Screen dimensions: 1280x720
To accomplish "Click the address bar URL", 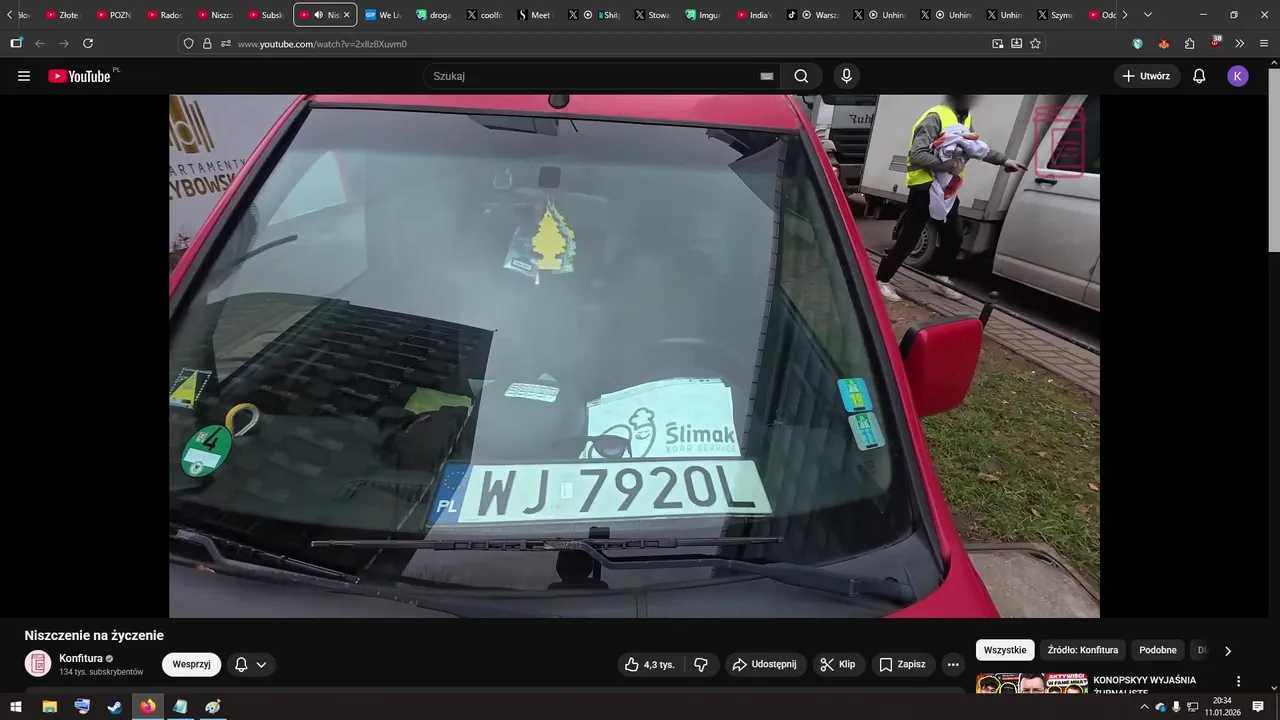I will (x=322, y=44).
